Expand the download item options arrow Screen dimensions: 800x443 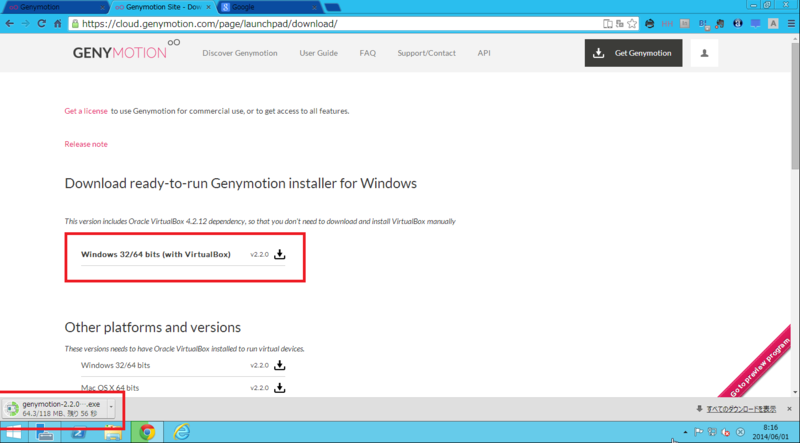[111, 408]
